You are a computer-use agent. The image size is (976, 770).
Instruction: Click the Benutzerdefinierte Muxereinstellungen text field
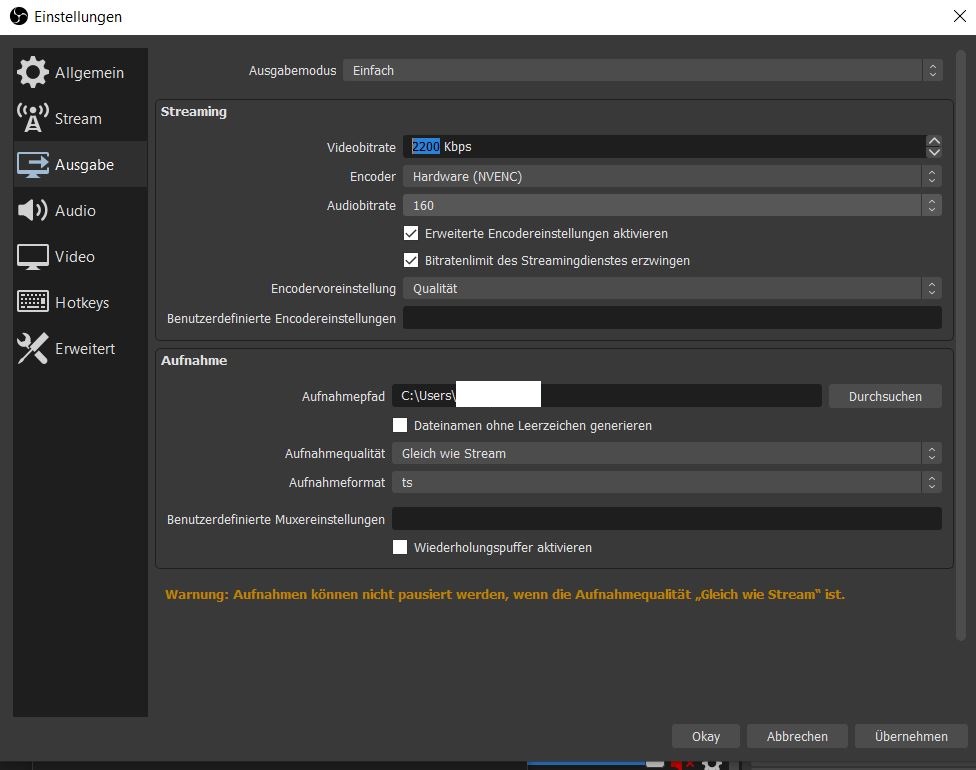click(666, 518)
